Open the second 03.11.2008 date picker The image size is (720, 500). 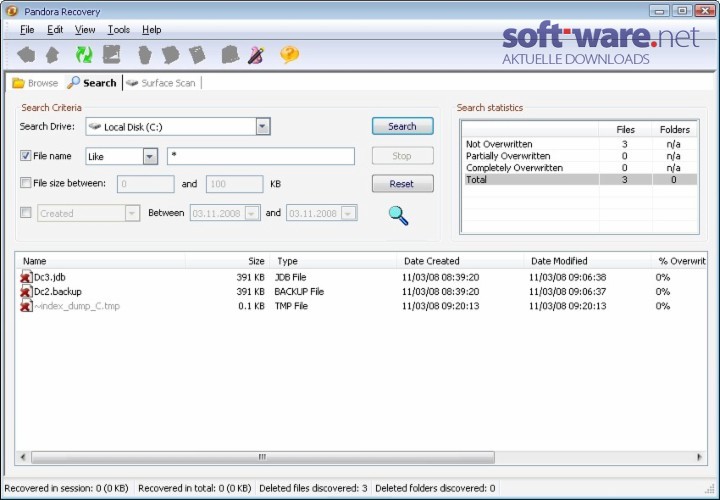coord(349,213)
